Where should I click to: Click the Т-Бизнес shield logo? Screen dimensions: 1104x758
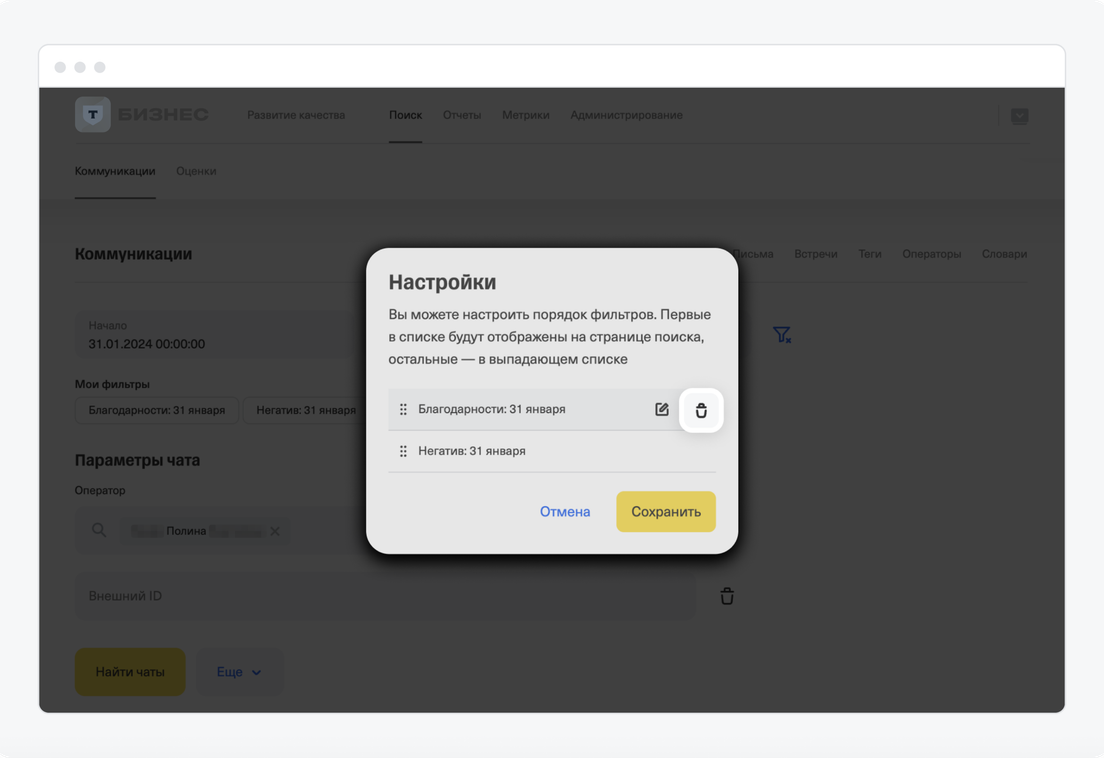click(x=93, y=115)
